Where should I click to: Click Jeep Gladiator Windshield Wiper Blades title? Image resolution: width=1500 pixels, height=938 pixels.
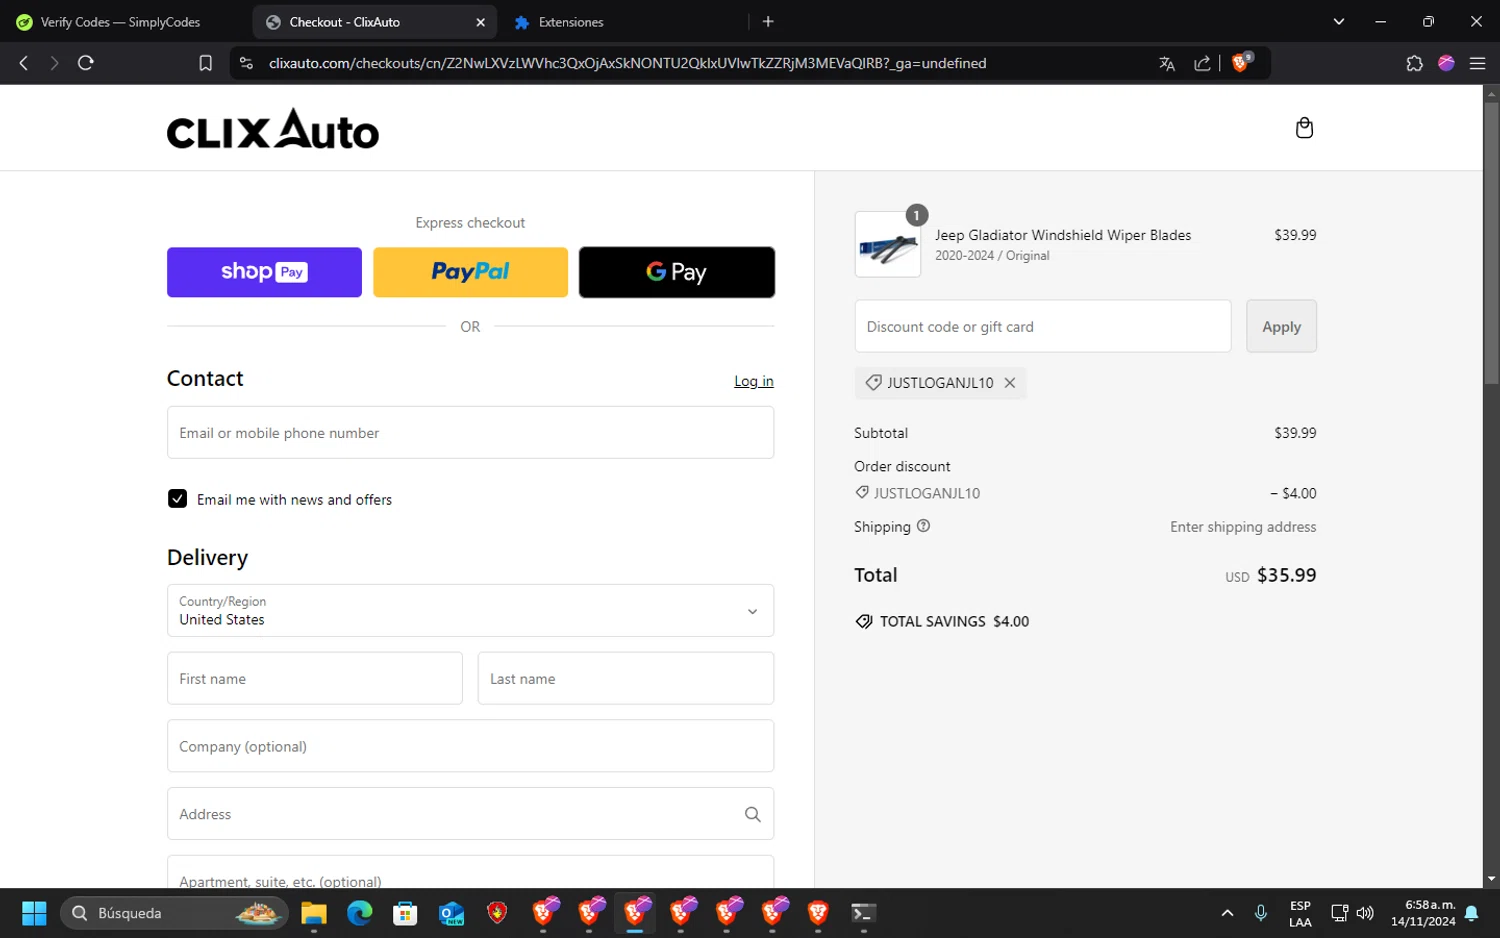tap(1063, 235)
